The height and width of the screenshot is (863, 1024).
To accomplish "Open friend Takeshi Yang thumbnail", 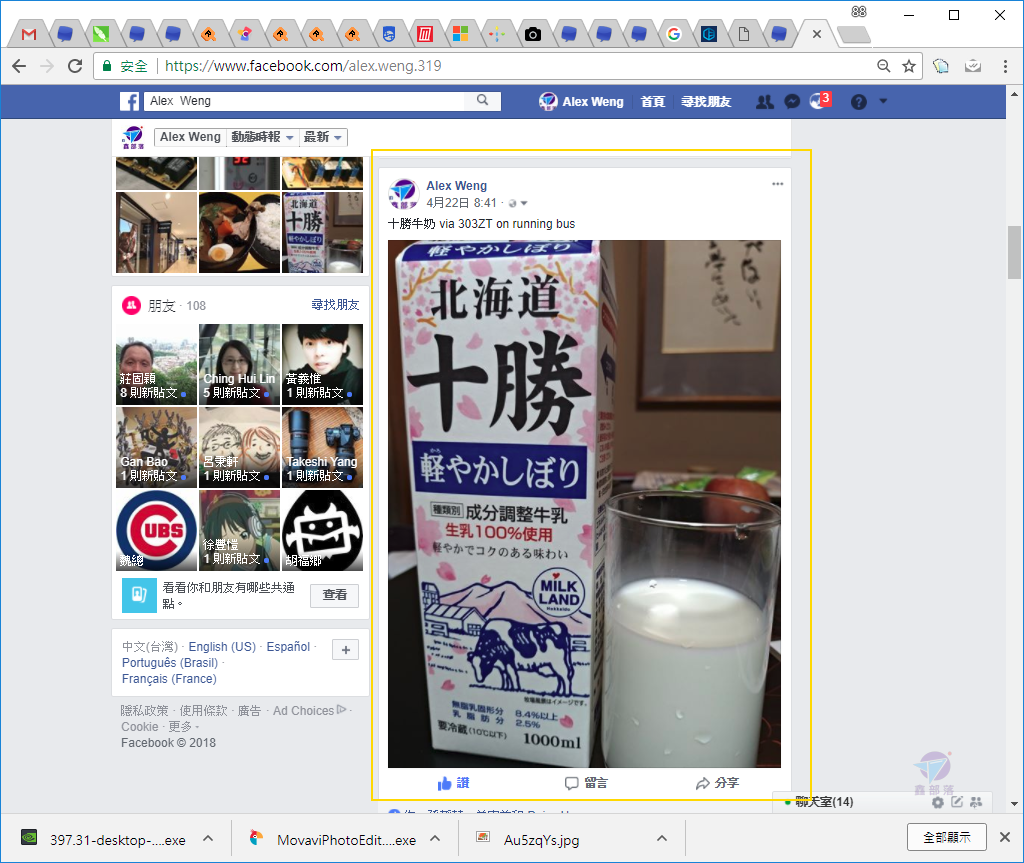I will point(323,448).
